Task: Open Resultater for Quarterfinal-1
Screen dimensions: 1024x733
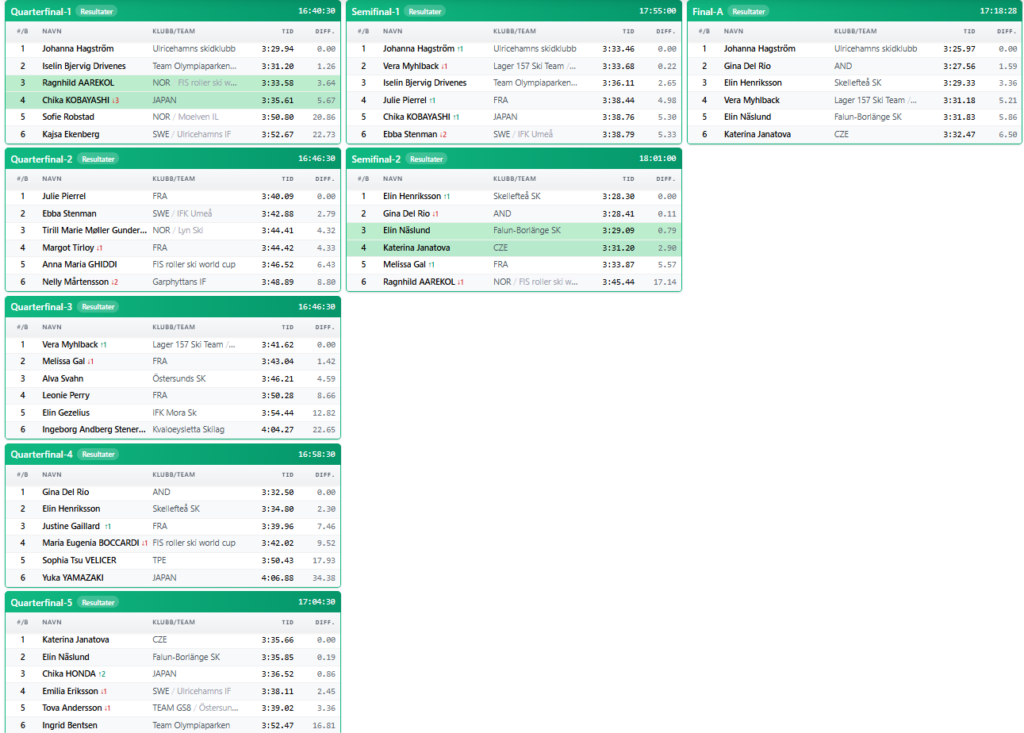Action: (x=97, y=11)
